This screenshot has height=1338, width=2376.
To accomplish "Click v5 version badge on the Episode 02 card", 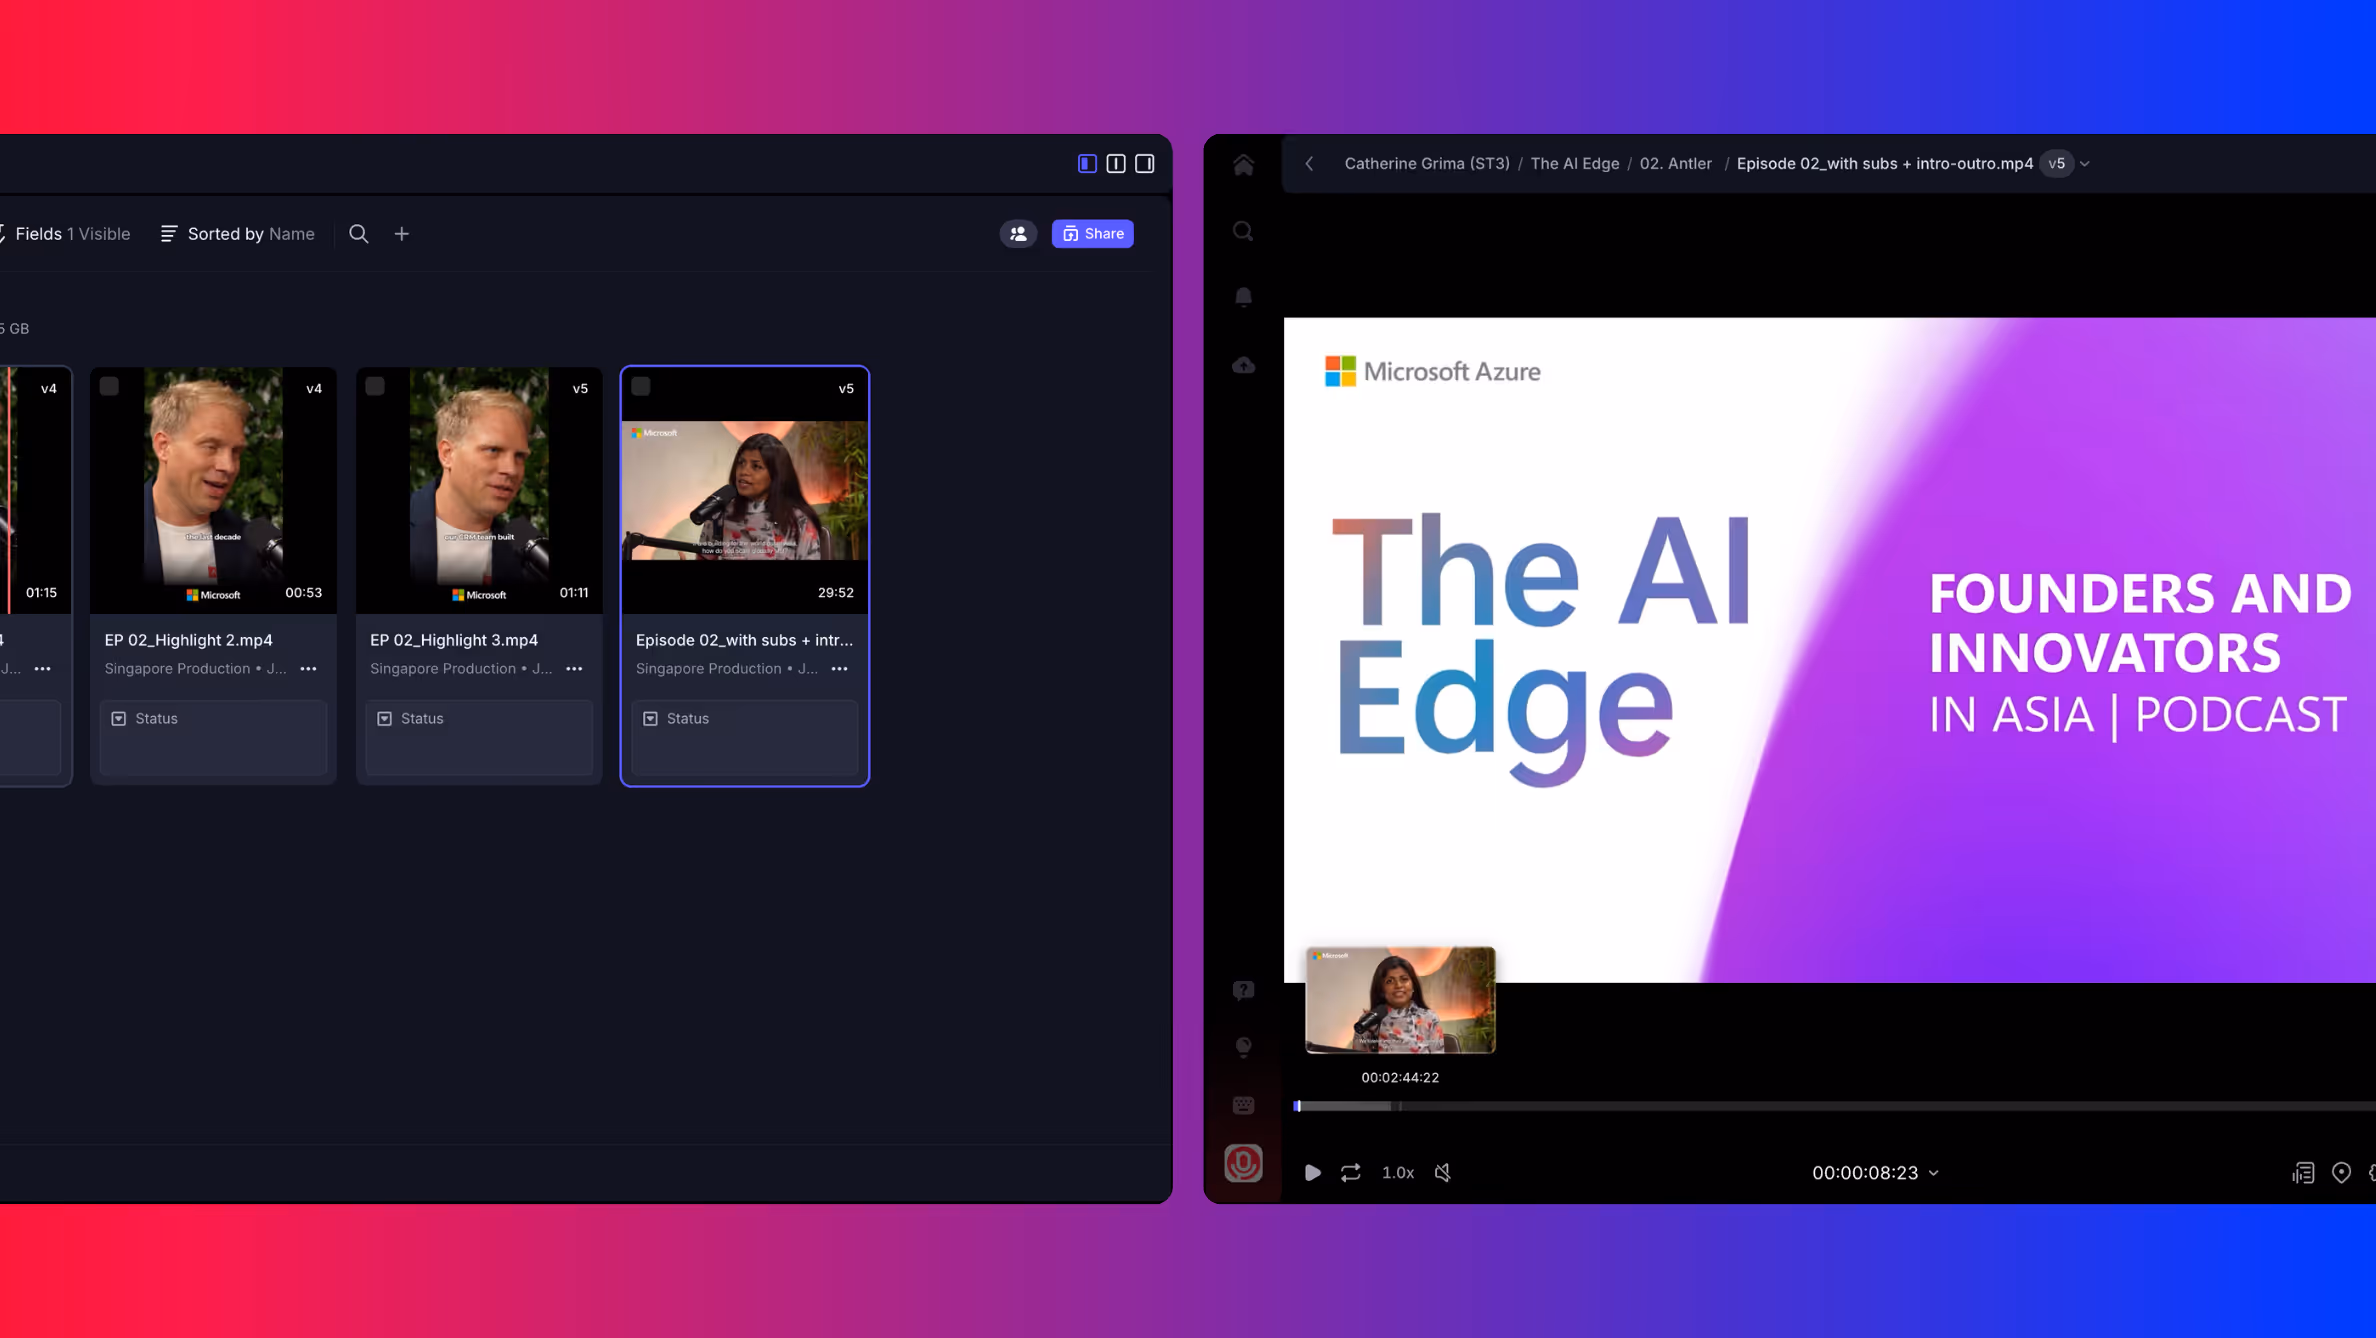I will (x=846, y=389).
